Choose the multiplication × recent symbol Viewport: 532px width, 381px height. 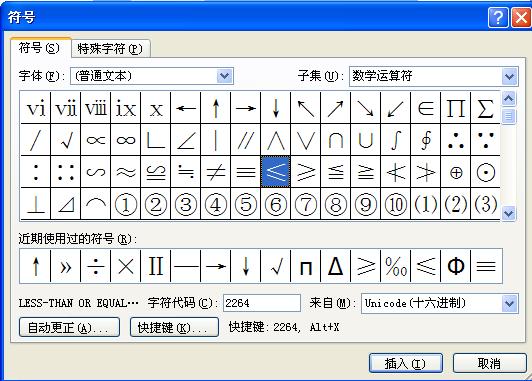pyautogui.click(x=126, y=266)
